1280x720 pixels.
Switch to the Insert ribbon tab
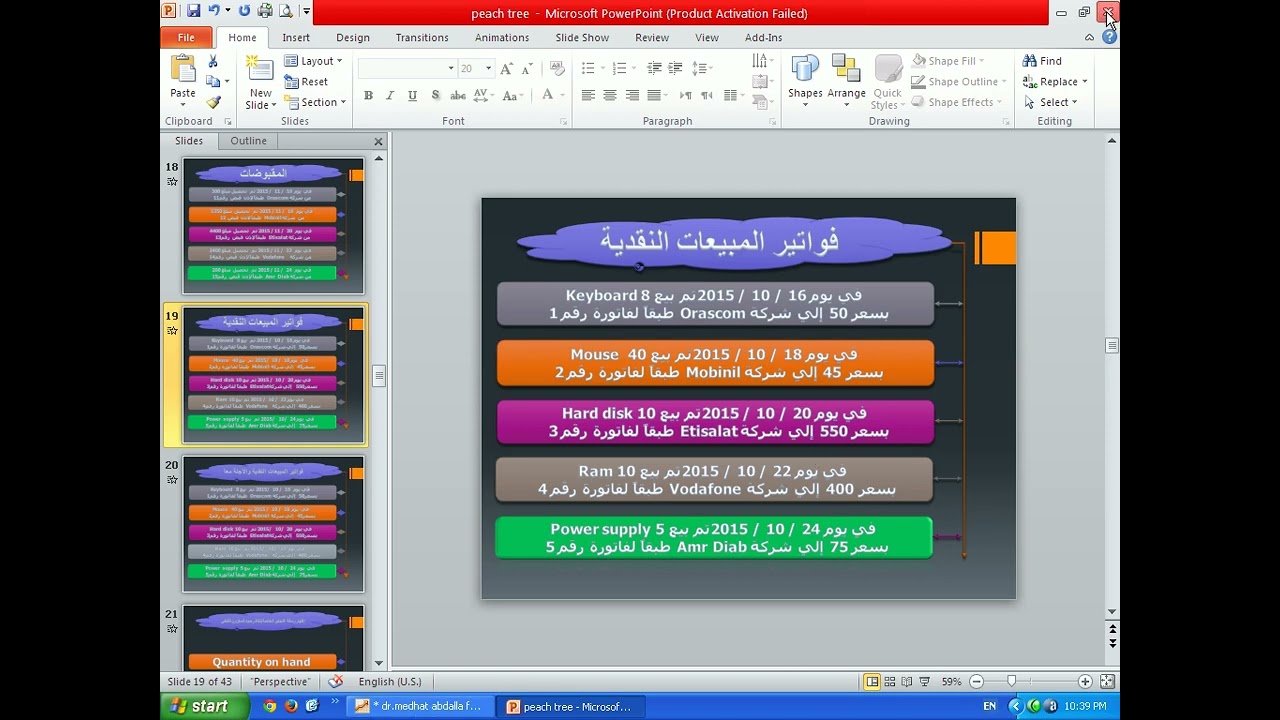pos(296,38)
